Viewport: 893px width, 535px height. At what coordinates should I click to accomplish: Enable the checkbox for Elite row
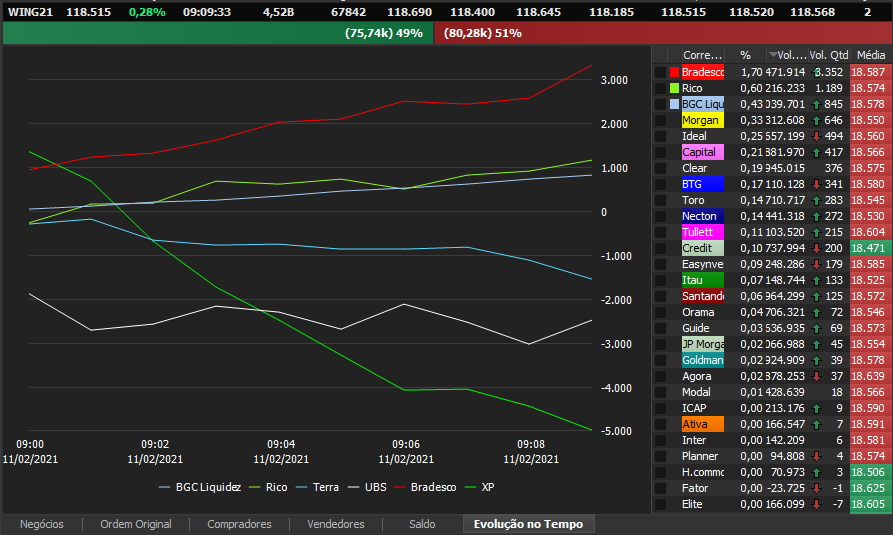(x=660, y=504)
